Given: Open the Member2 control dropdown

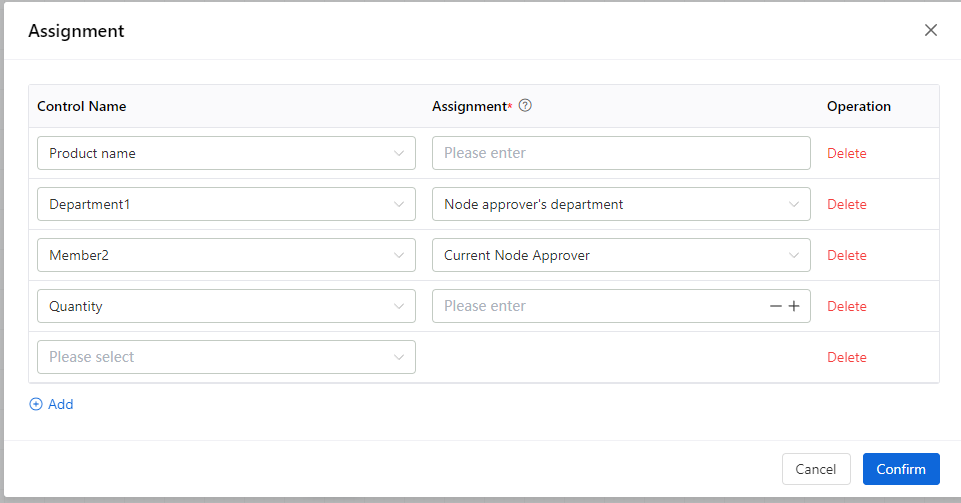Looking at the screenshot, I should pyautogui.click(x=226, y=255).
